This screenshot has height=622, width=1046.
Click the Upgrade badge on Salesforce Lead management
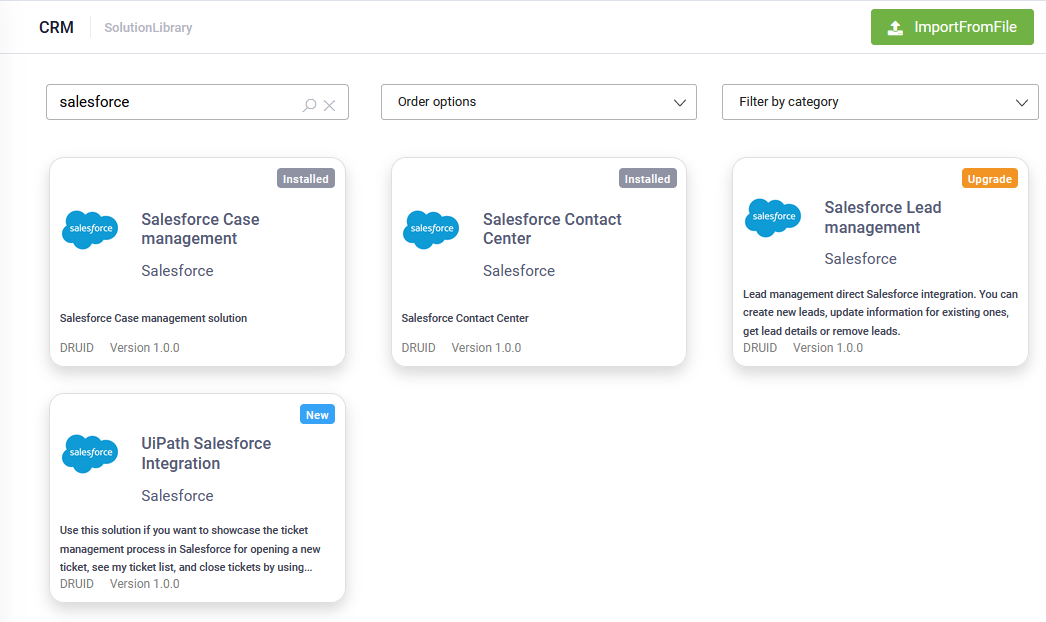click(989, 178)
